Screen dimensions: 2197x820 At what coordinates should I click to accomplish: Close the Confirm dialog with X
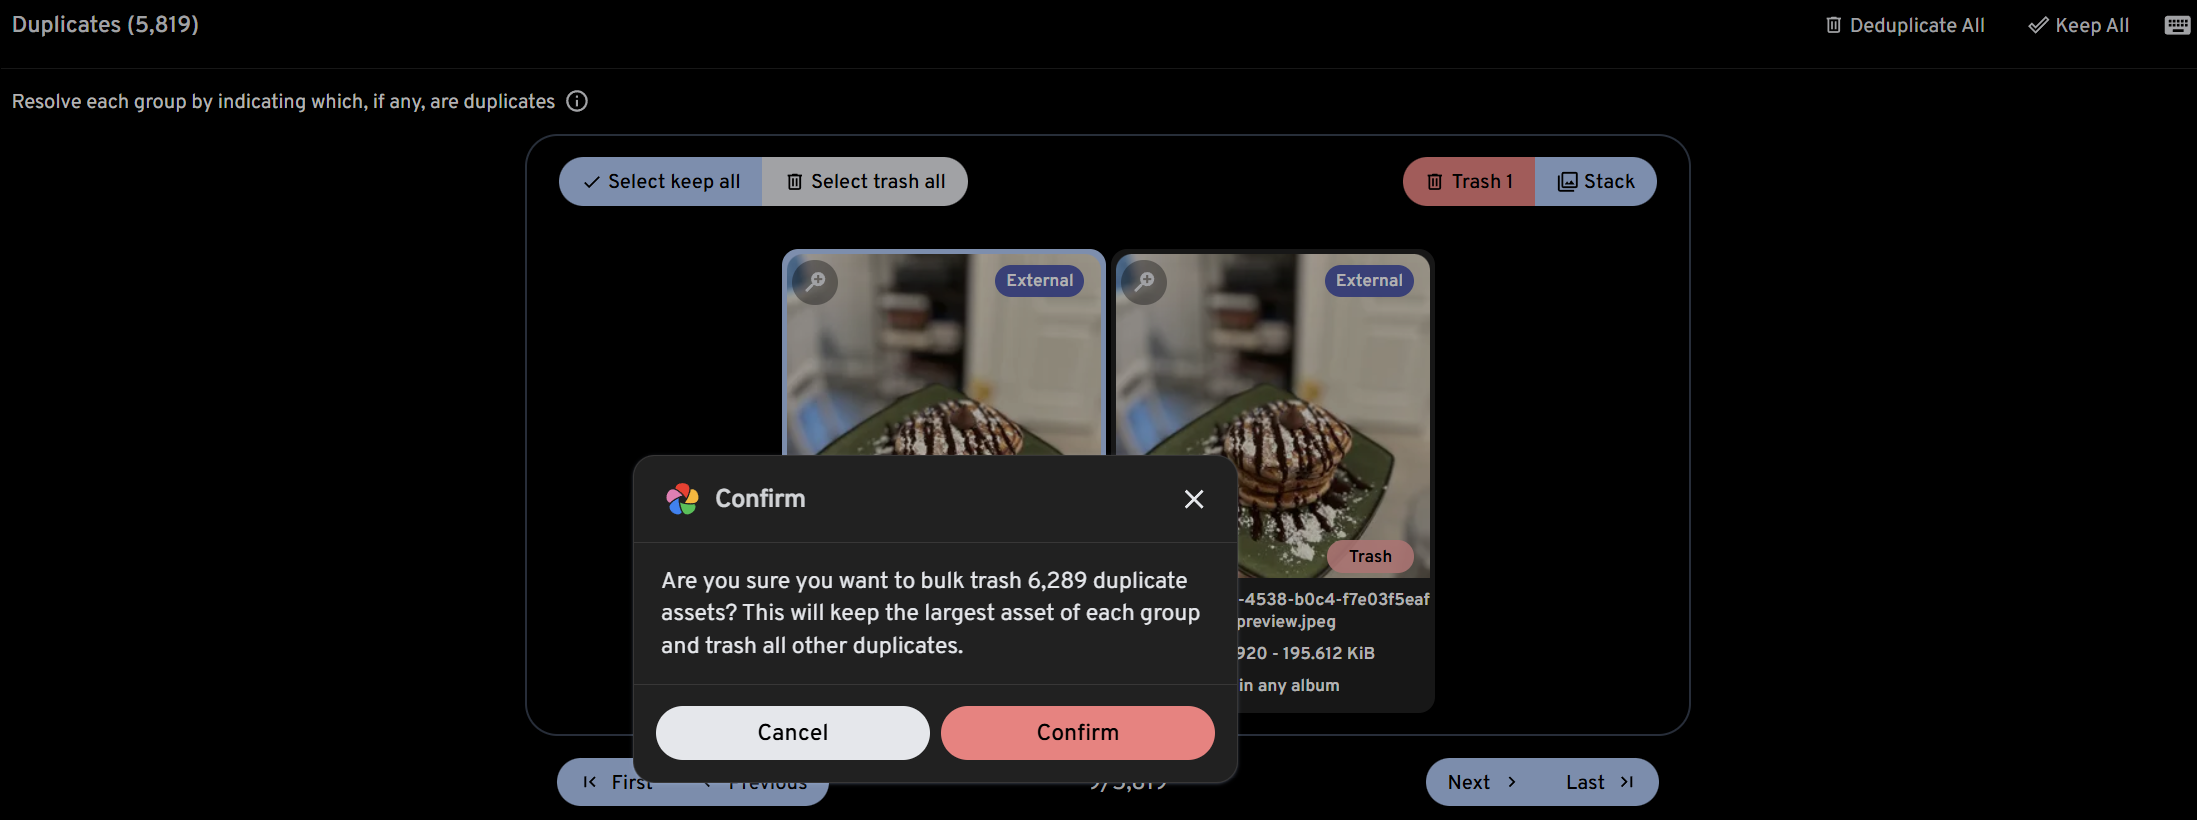(1194, 499)
